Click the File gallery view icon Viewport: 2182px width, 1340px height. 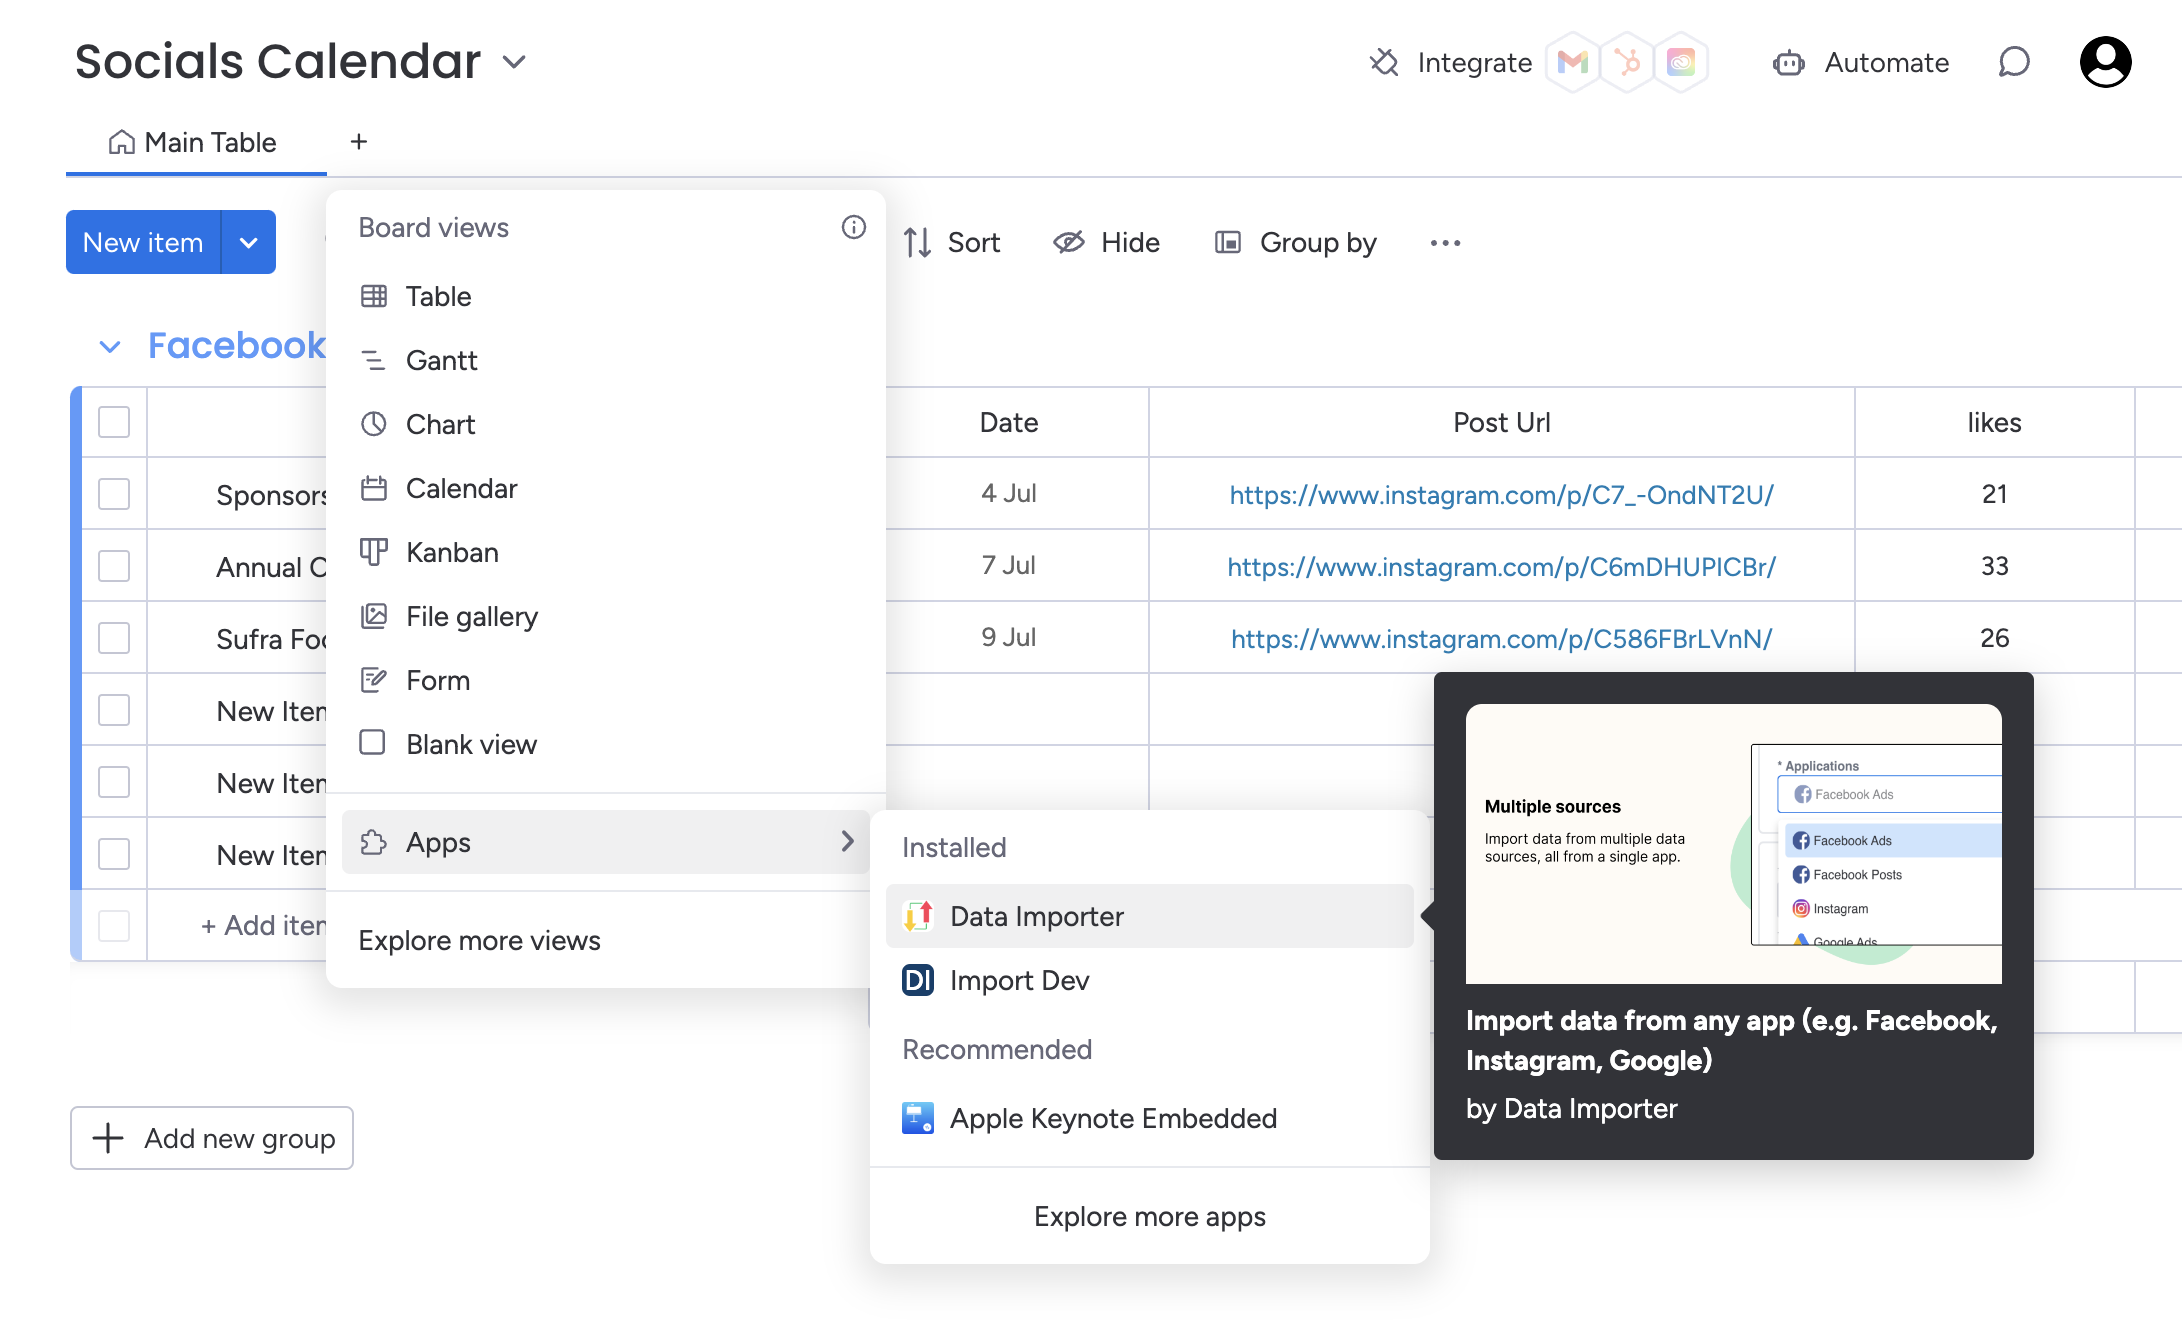click(374, 616)
